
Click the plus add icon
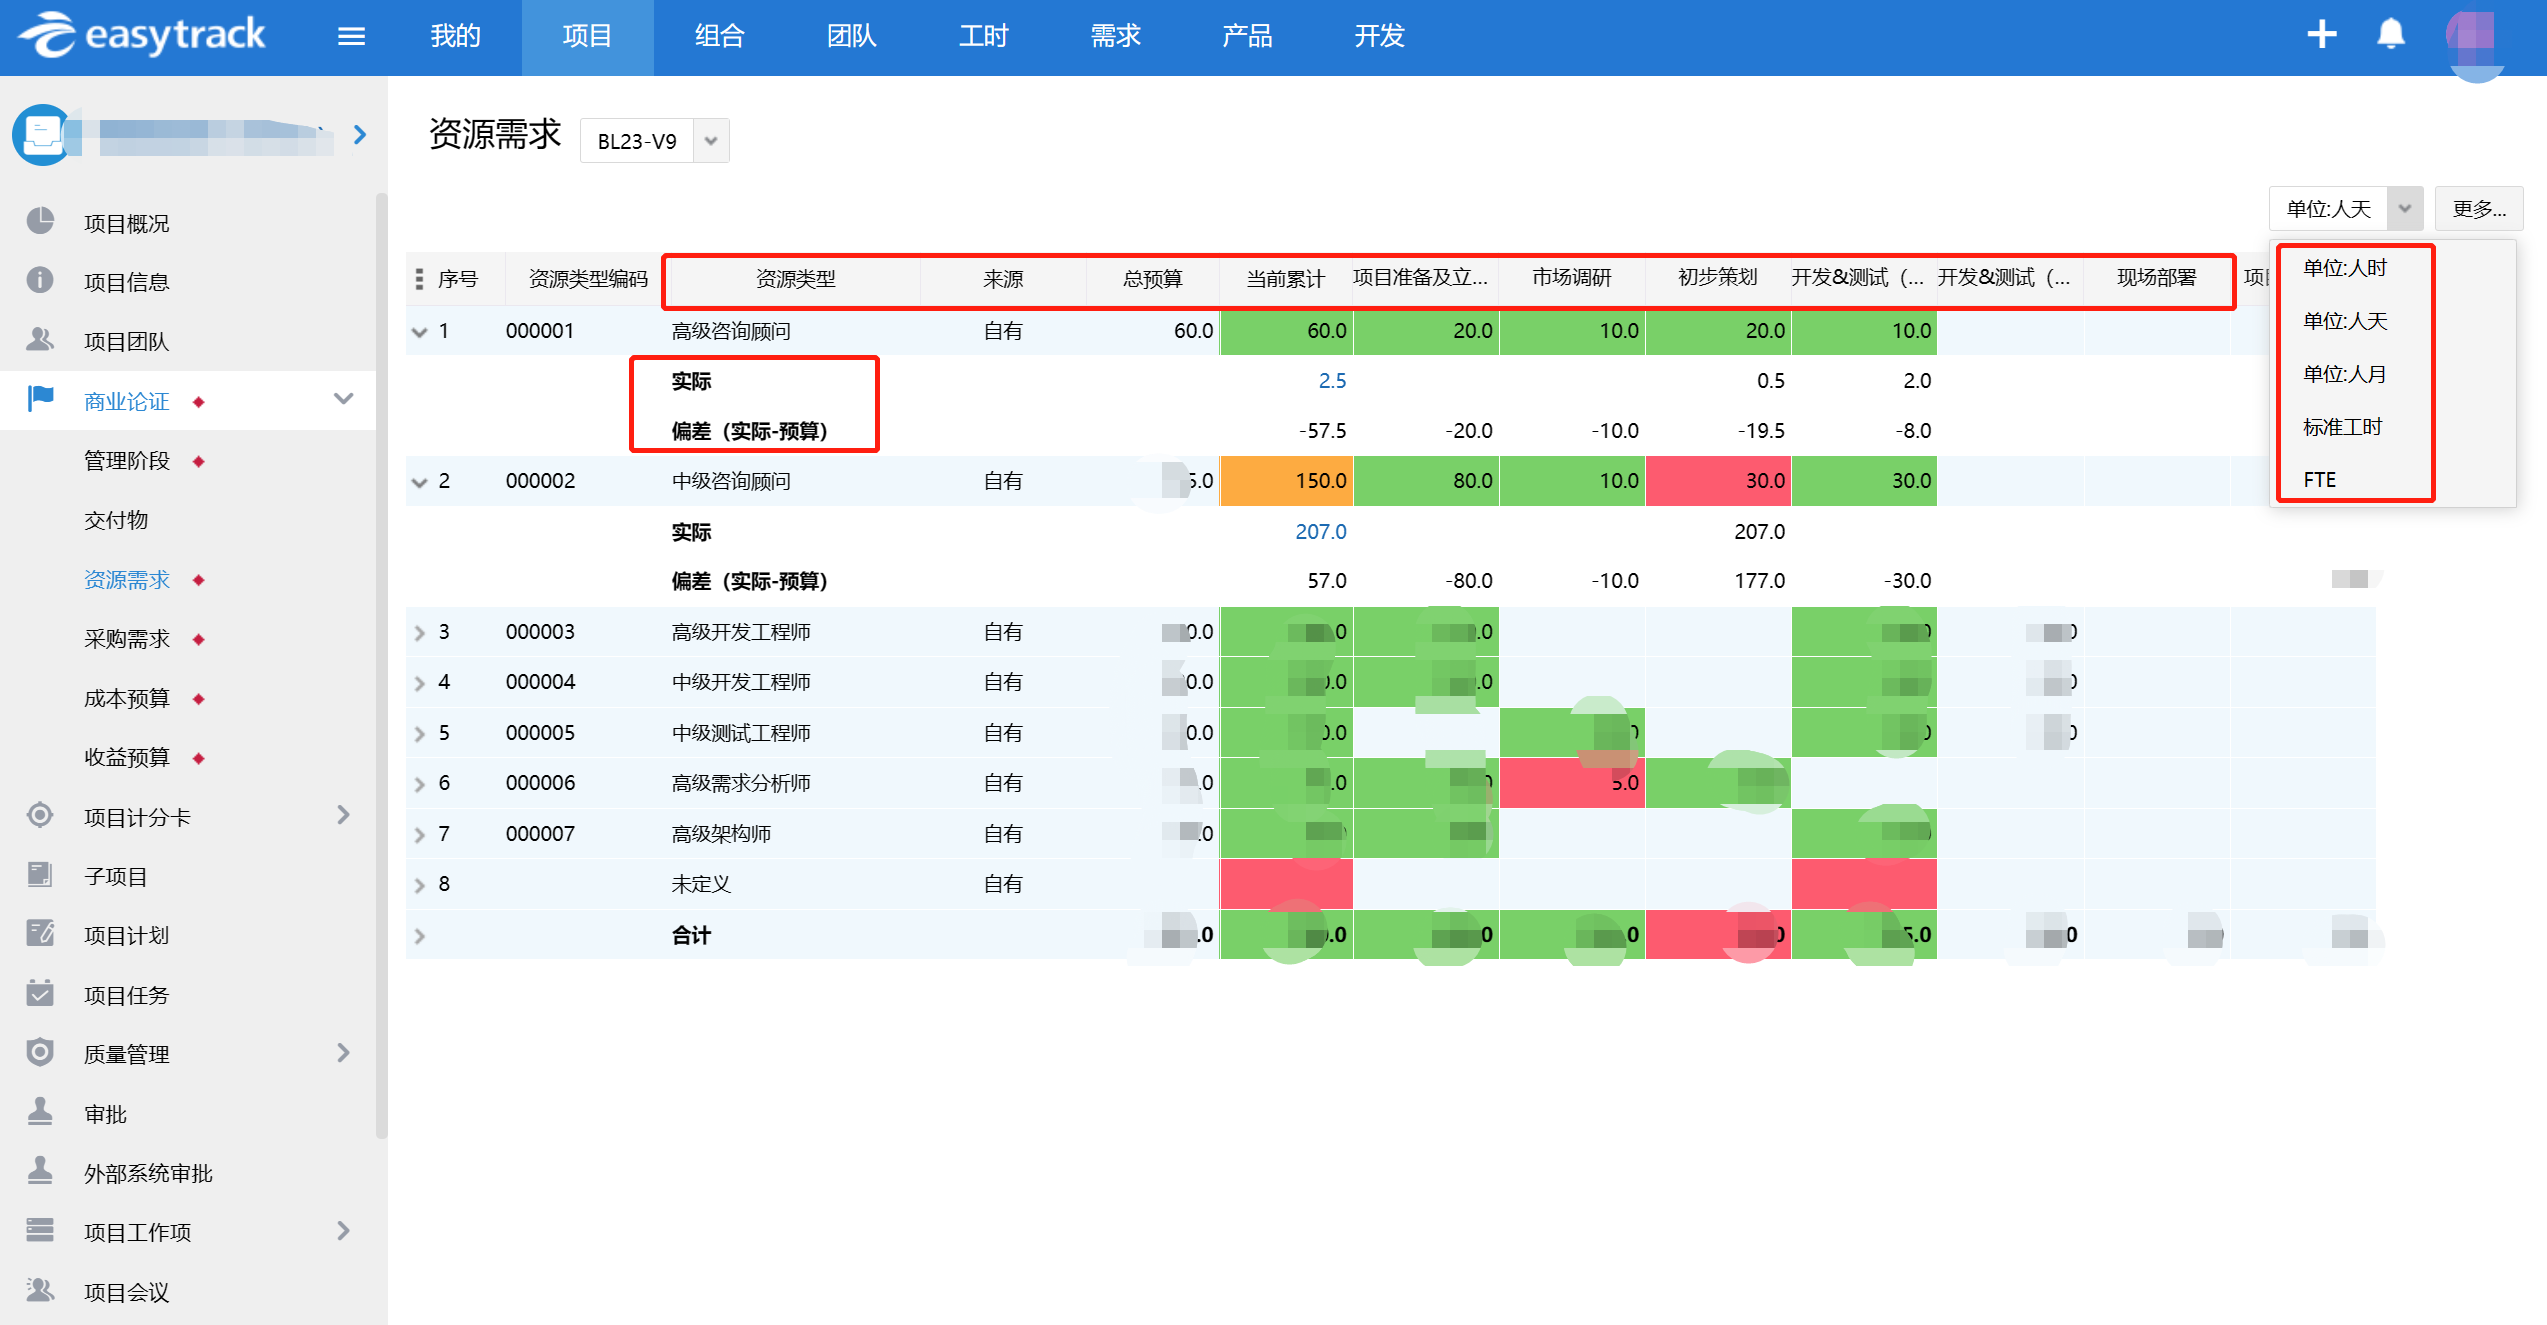pos(2321,35)
